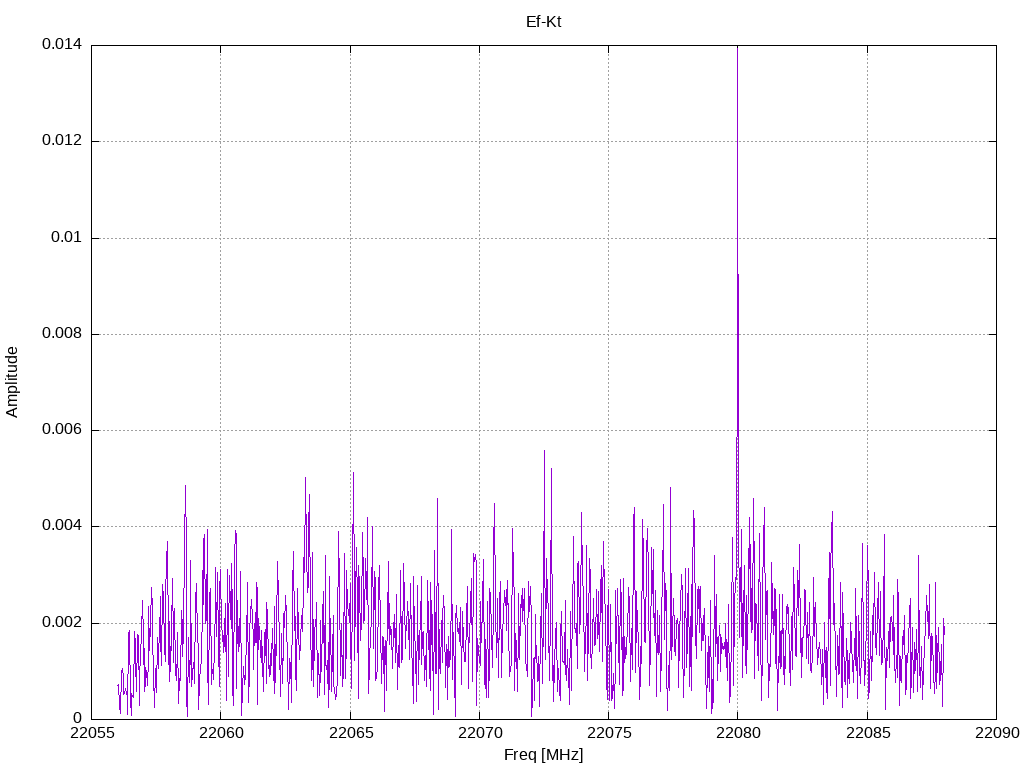Image resolution: width=1024 pixels, height=768 pixels.
Task: Select the 0.006 y-axis tick label
Action: (x=61, y=430)
